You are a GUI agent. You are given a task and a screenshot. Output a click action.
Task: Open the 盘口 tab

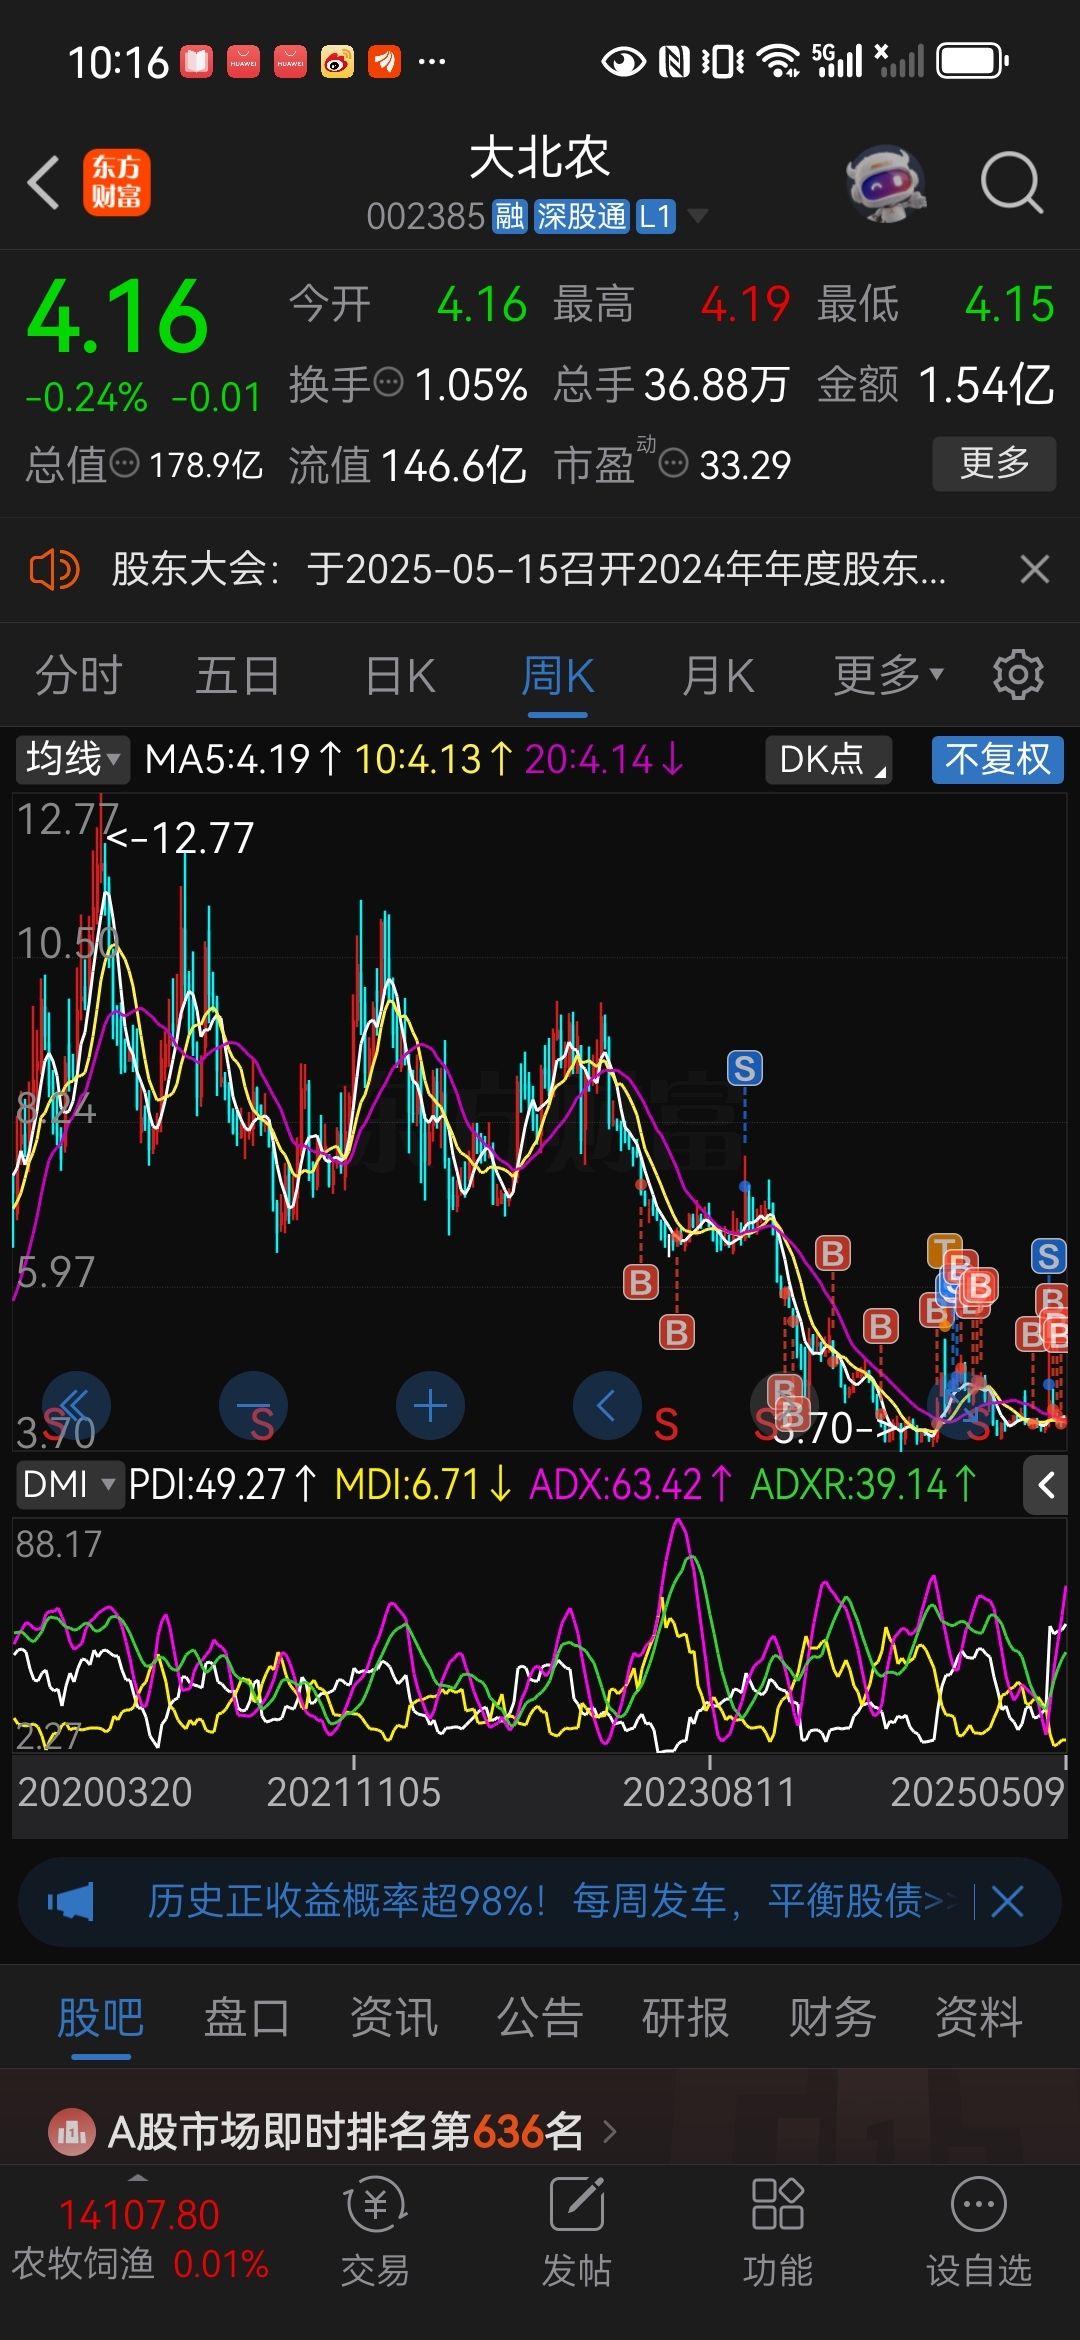pyautogui.click(x=247, y=2018)
